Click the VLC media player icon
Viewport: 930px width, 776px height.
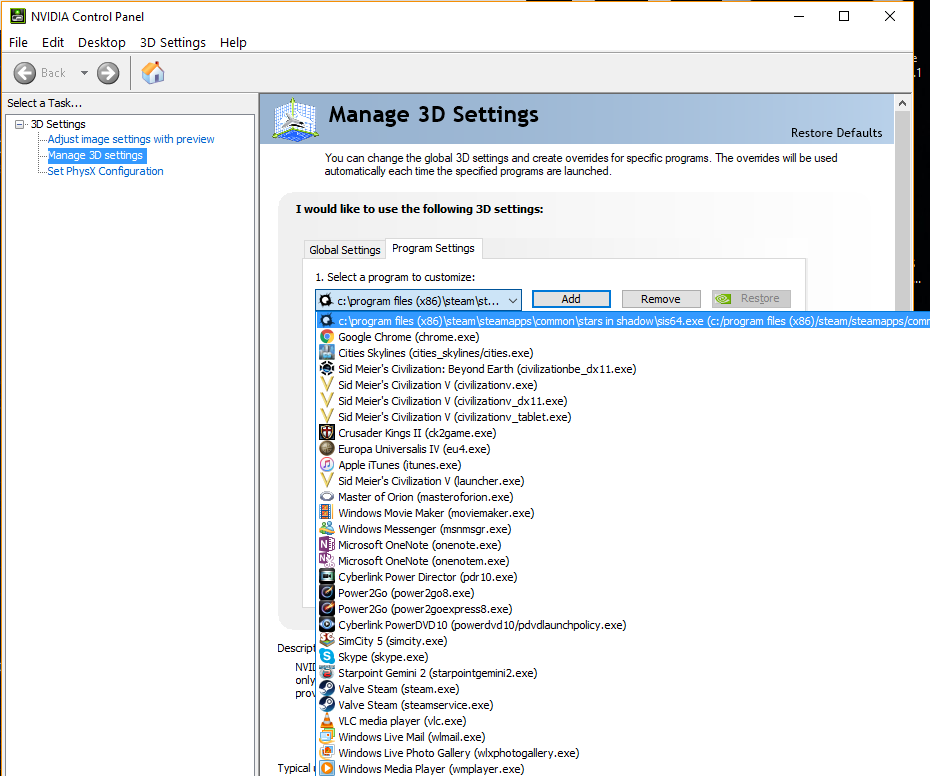coord(327,721)
